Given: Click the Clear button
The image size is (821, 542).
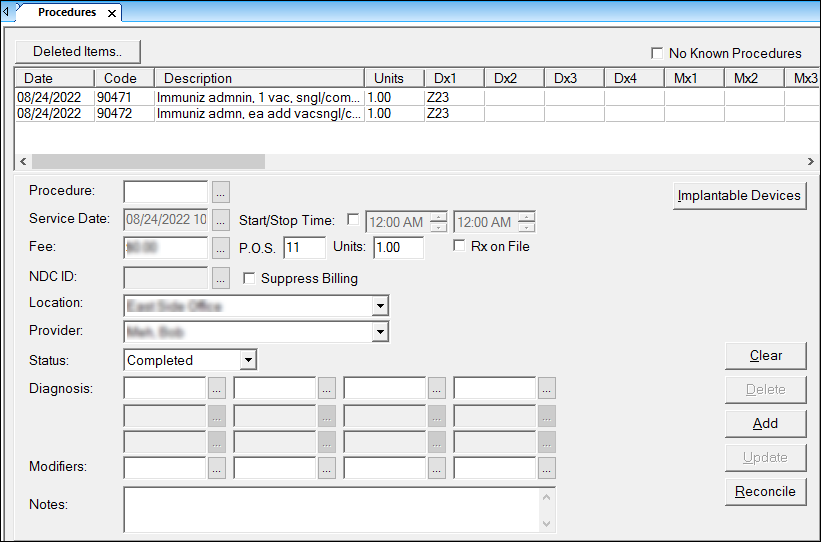Looking at the screenshot, I should [x=765, y=356].
